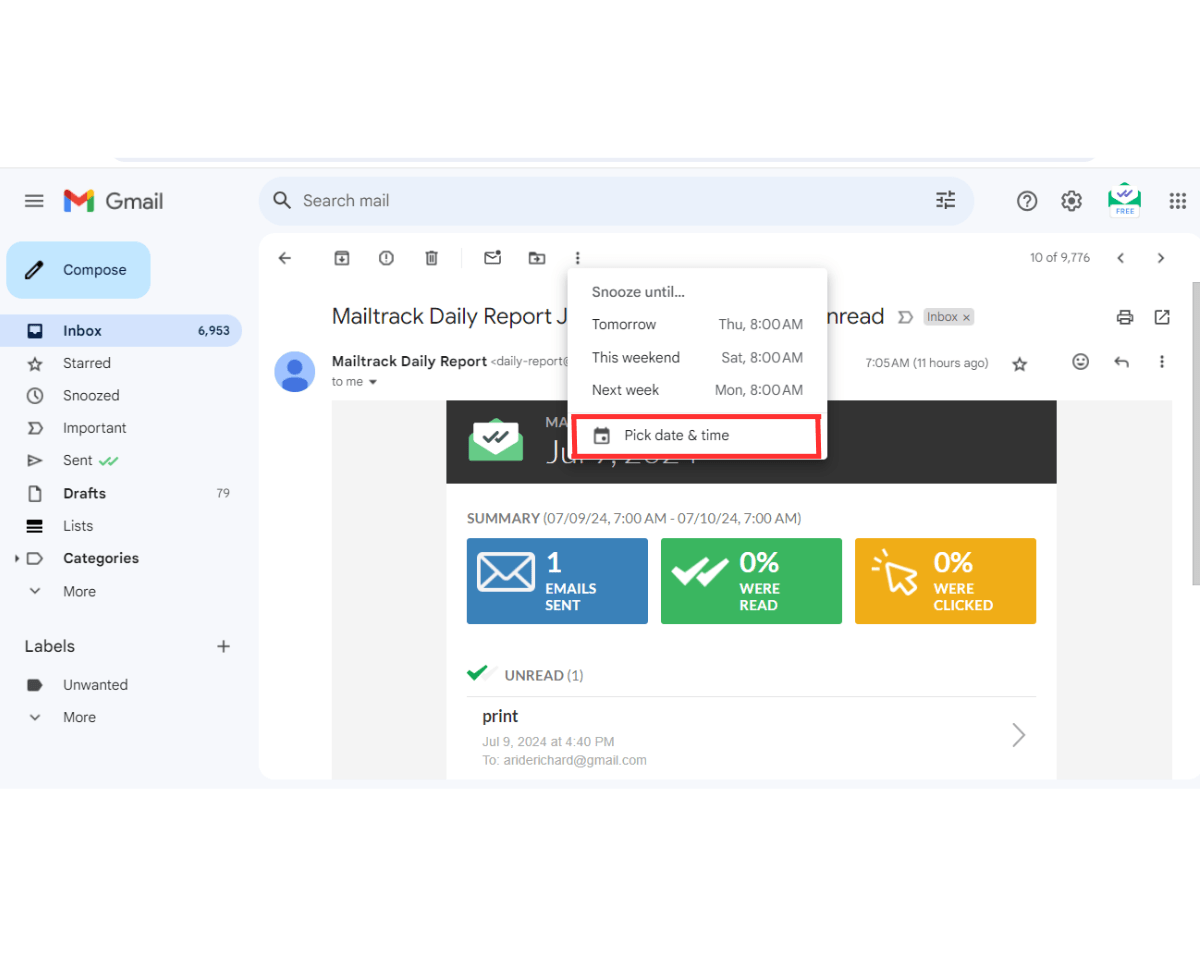
Task: Click the Were Clicked yellow tile
Action: click(945, 581)
